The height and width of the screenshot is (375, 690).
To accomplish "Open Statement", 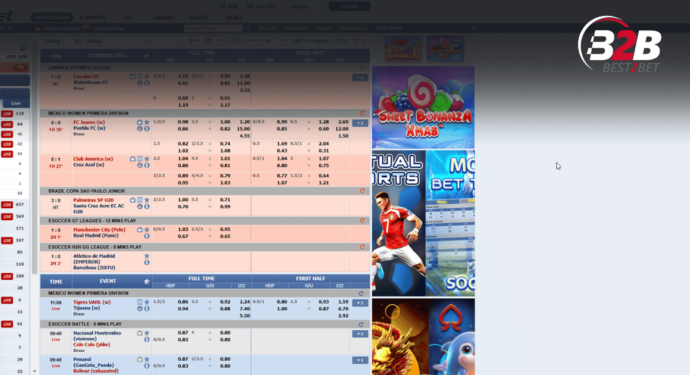I will [x=296, y=28].
